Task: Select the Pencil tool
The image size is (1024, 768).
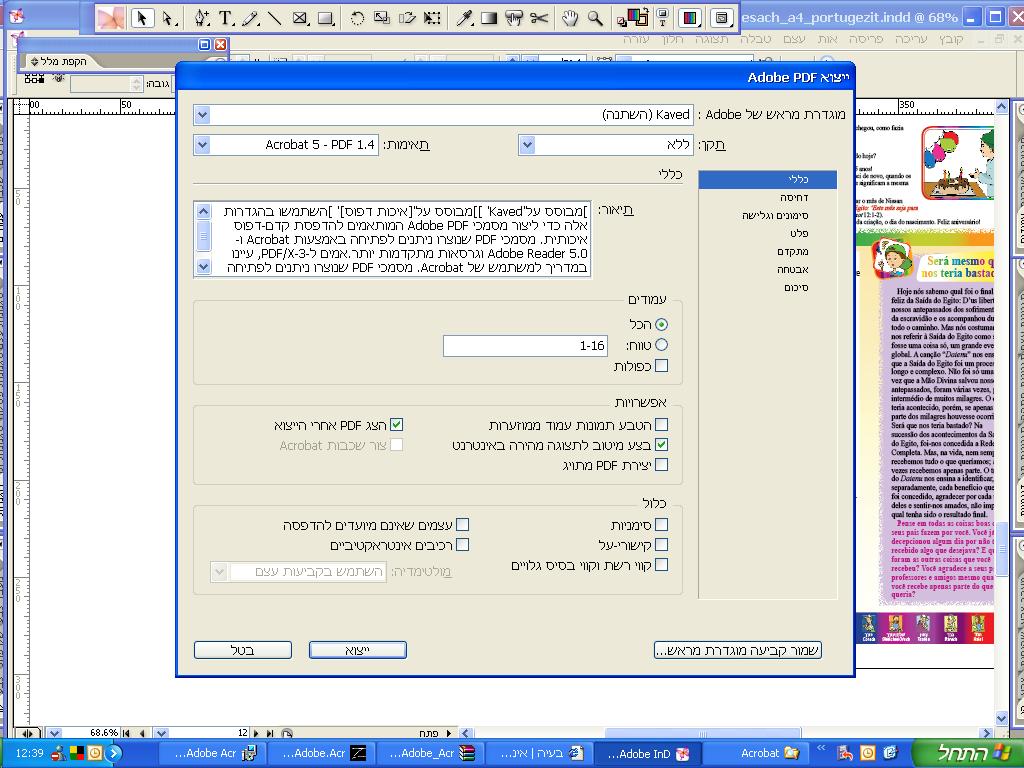Action: [250, 18]
